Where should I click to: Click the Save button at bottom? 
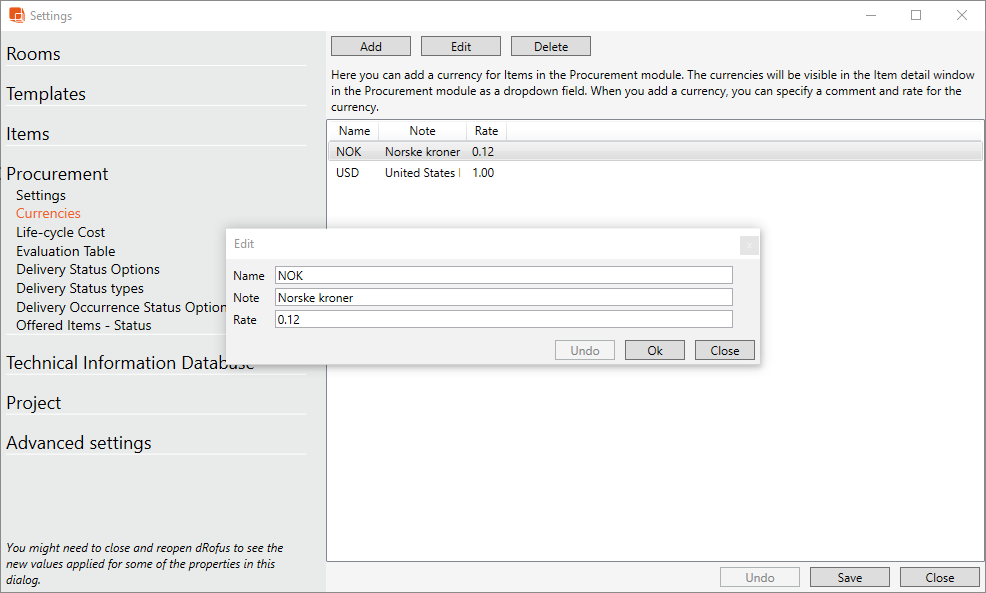(x=849, y=577)
